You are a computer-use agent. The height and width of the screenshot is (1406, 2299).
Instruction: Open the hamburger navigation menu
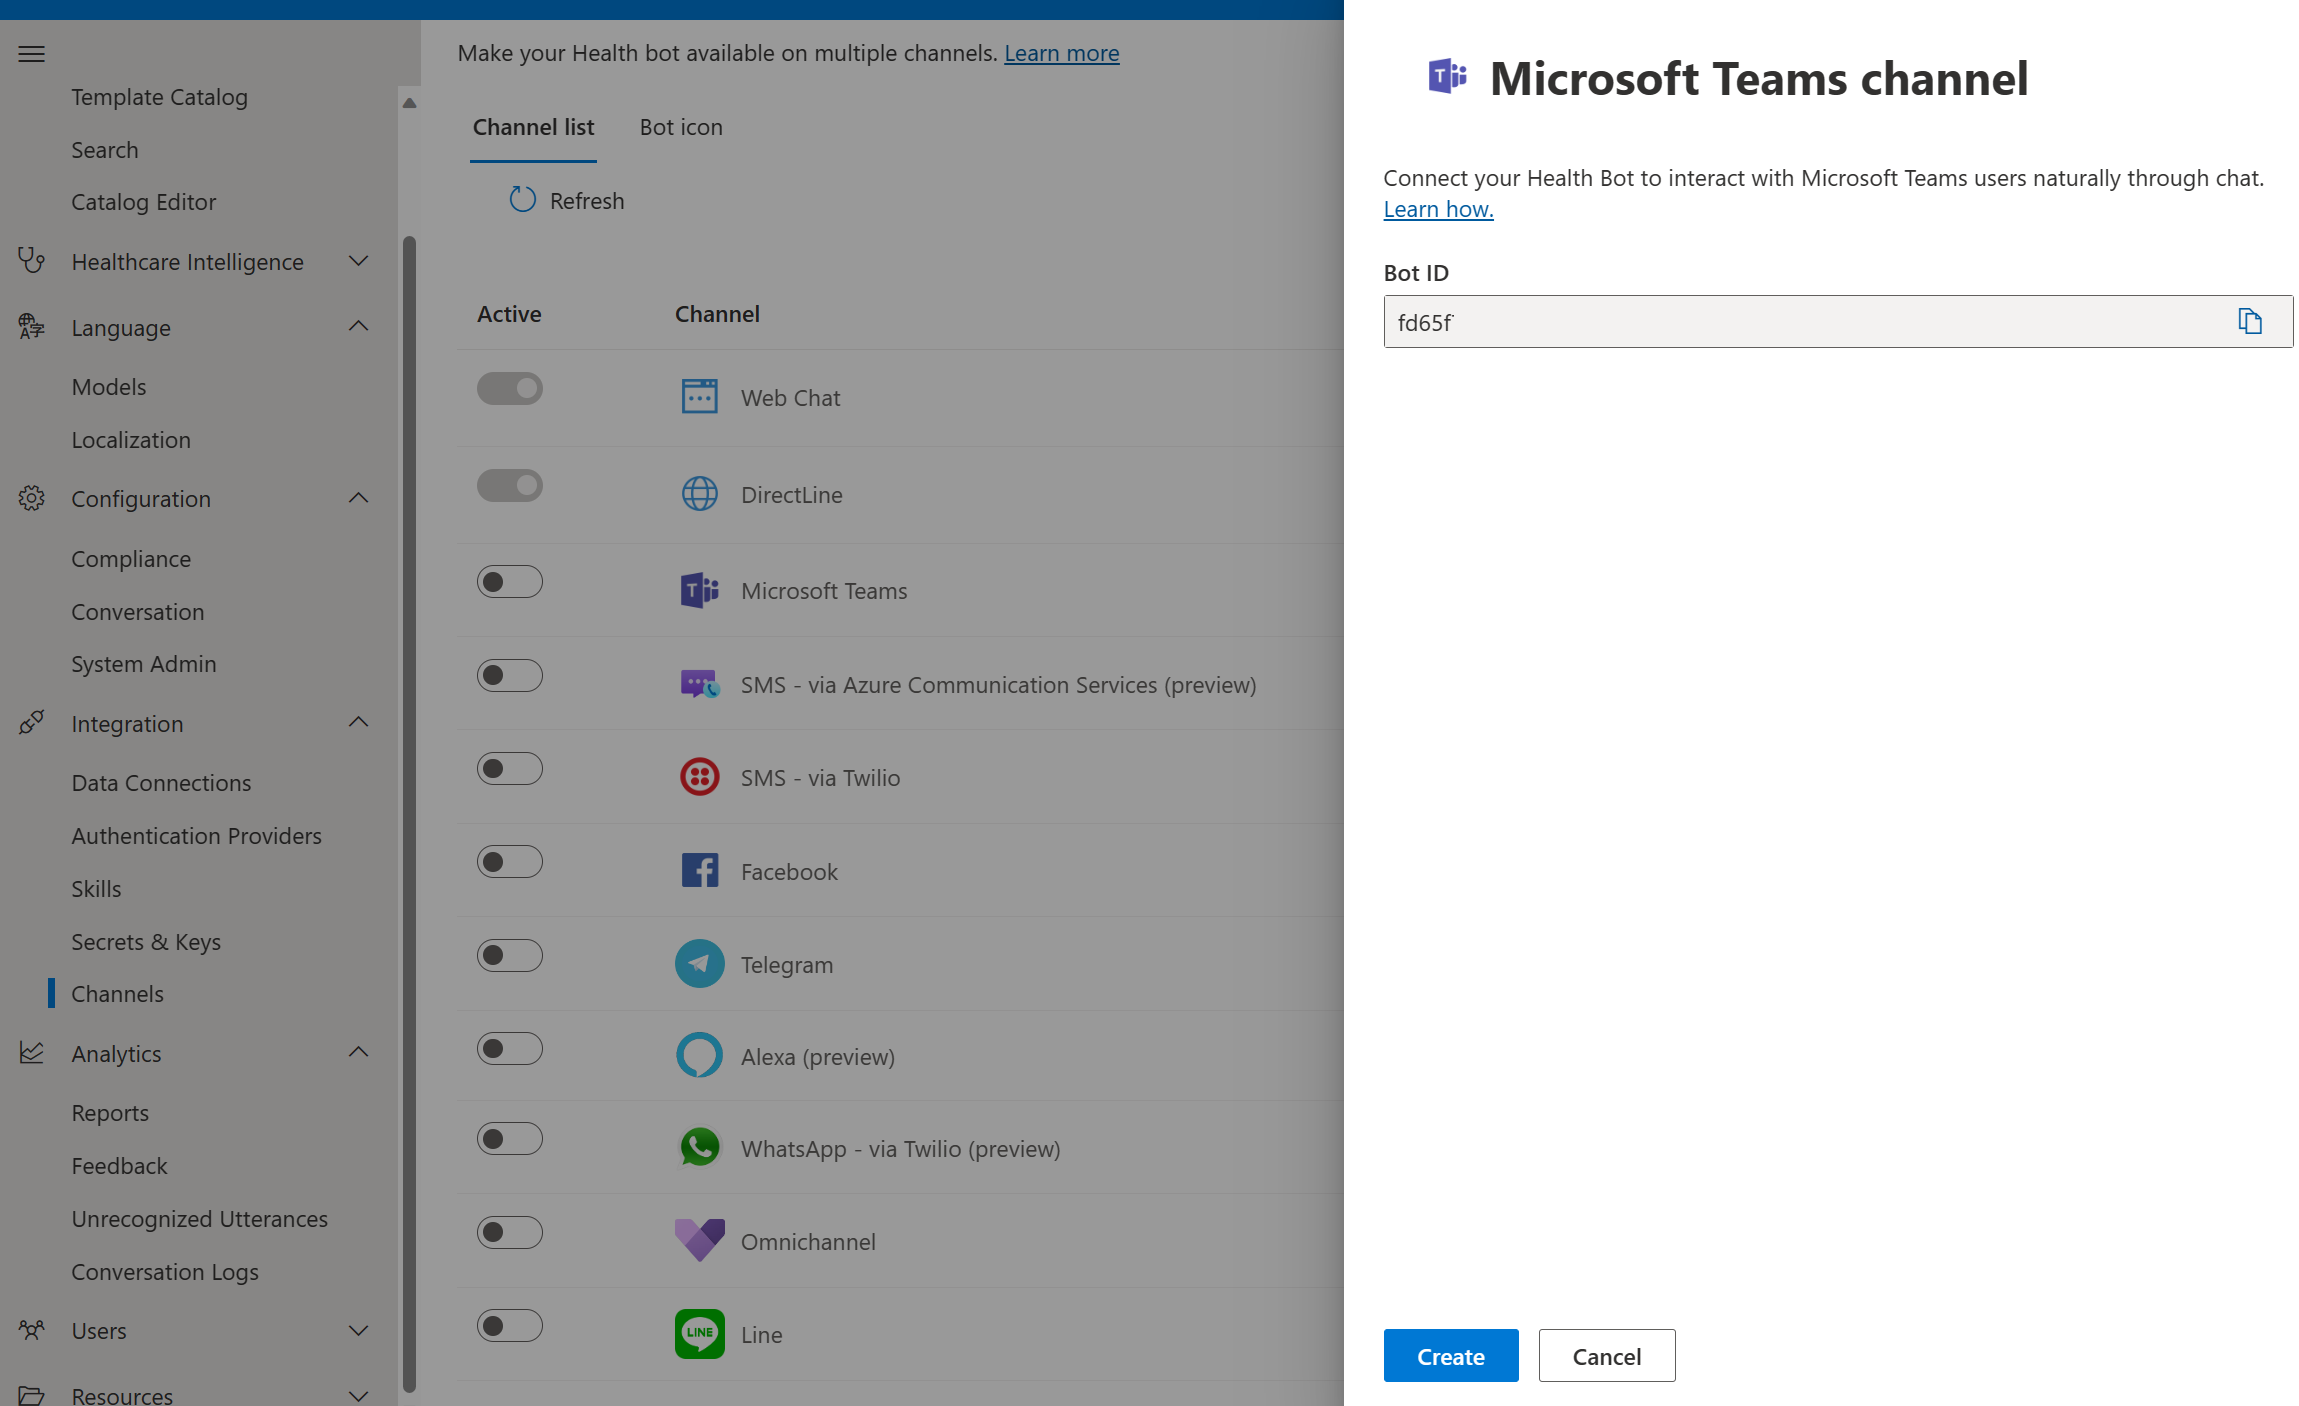coord(31,54)
